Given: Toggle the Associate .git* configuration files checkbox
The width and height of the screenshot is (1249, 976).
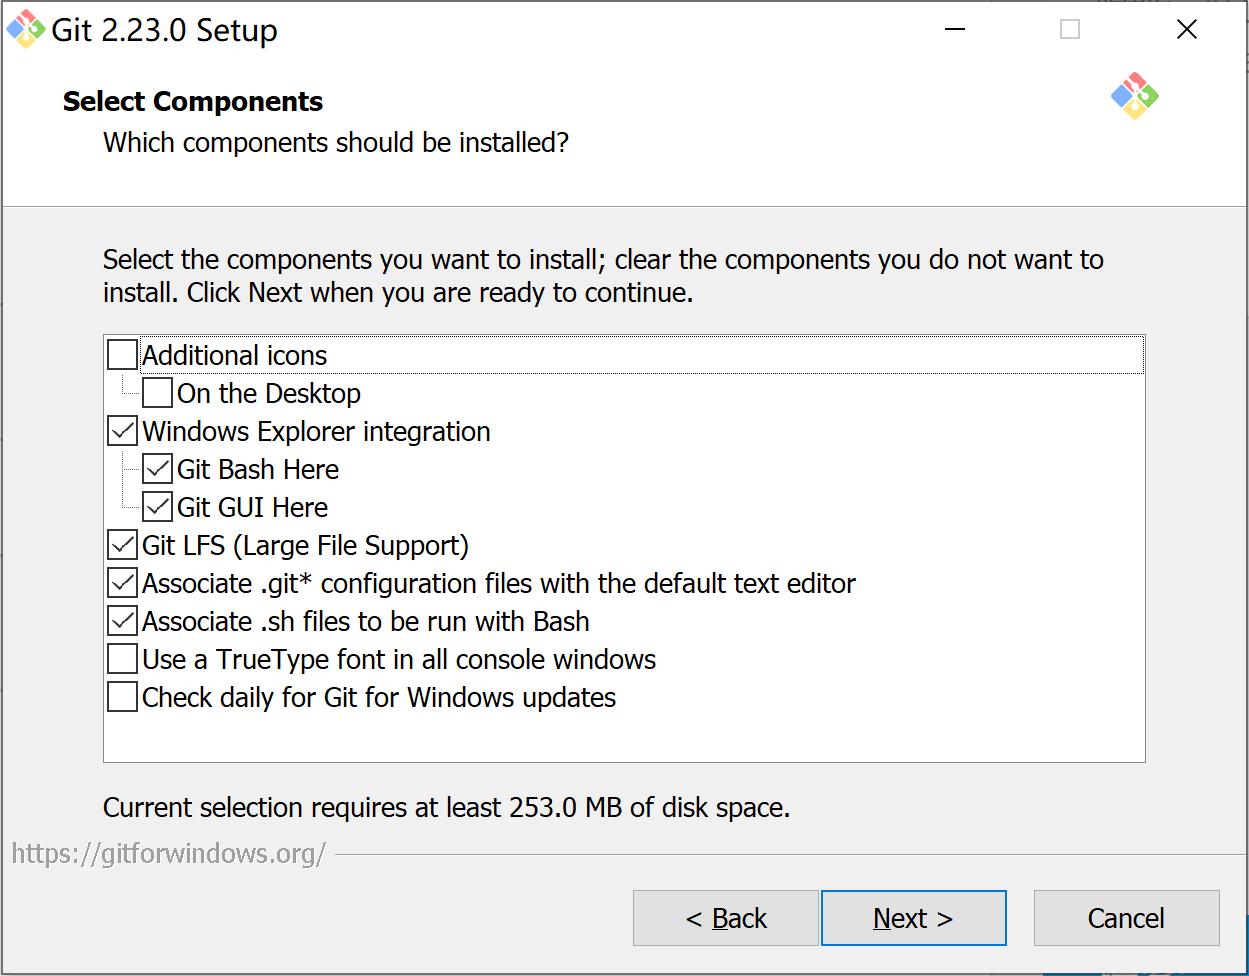Looking at the screenshot, I should [123, 583].
